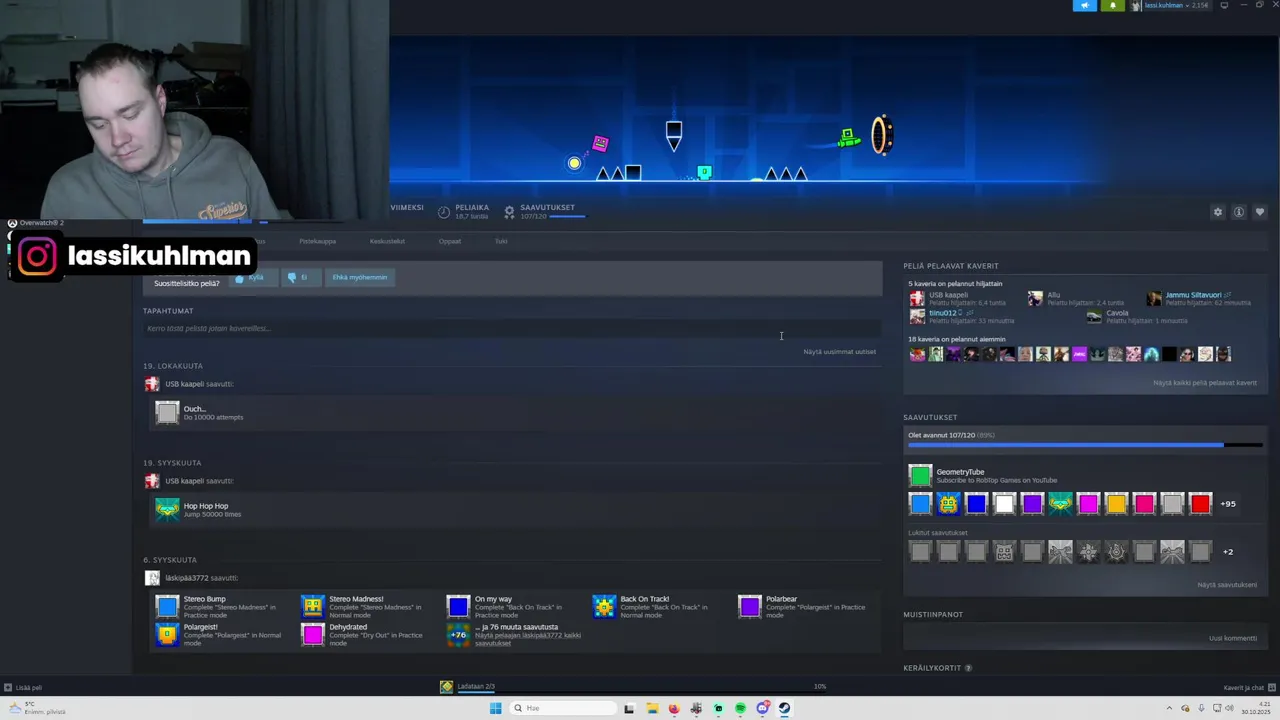
Task: Open friend Allu profile avatar
Action: (1035, 298)
